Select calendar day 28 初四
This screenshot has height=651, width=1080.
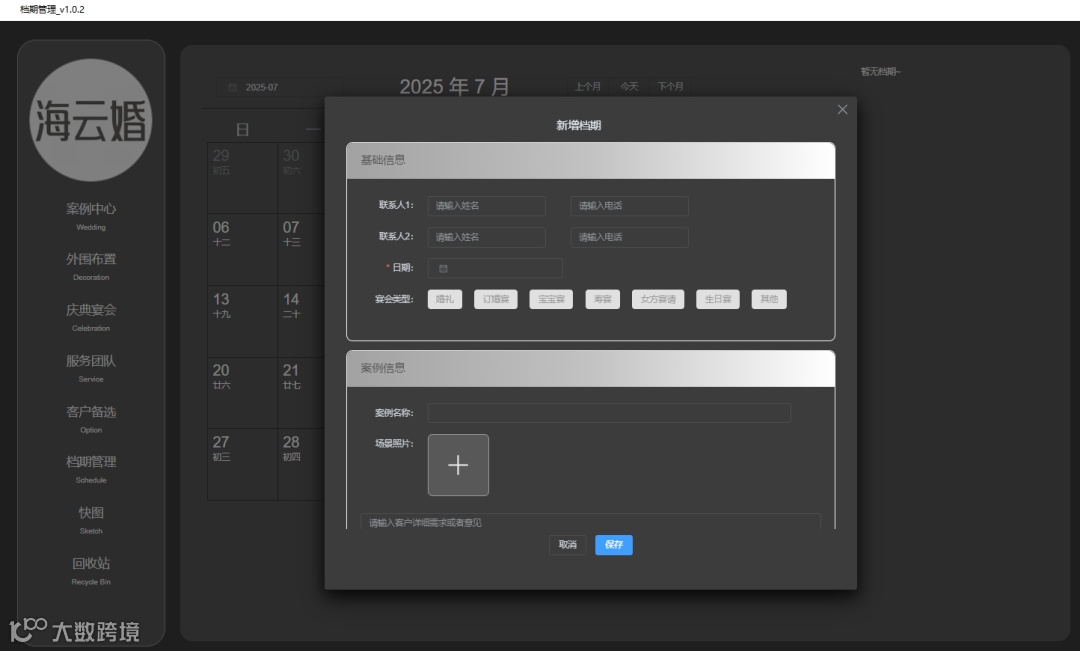coord(301,464)
